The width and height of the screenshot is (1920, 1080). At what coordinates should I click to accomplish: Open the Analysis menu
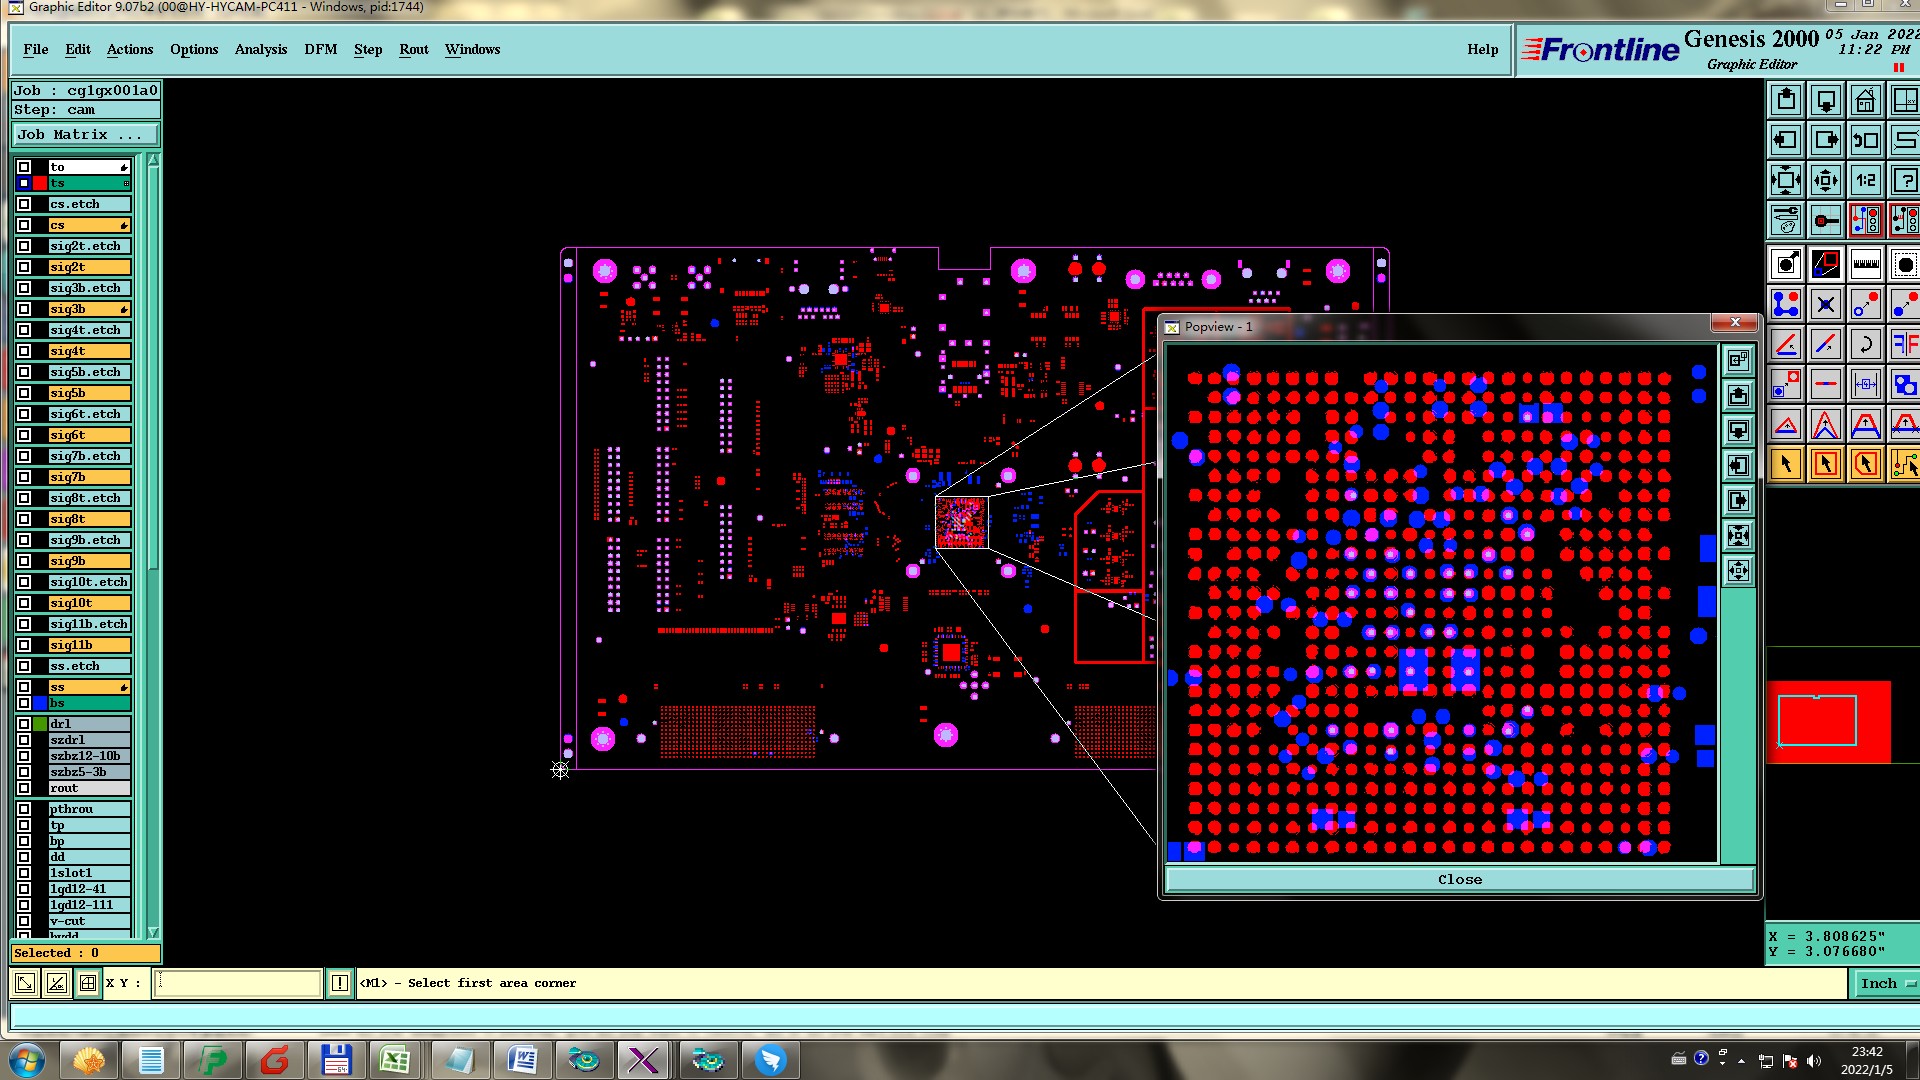click(260, 49)
